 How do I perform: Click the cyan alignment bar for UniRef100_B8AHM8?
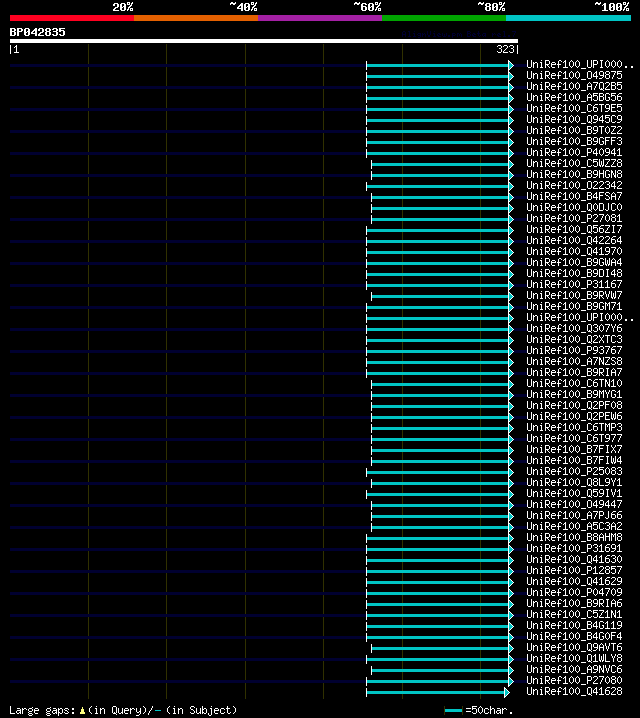tap(440, 538)
